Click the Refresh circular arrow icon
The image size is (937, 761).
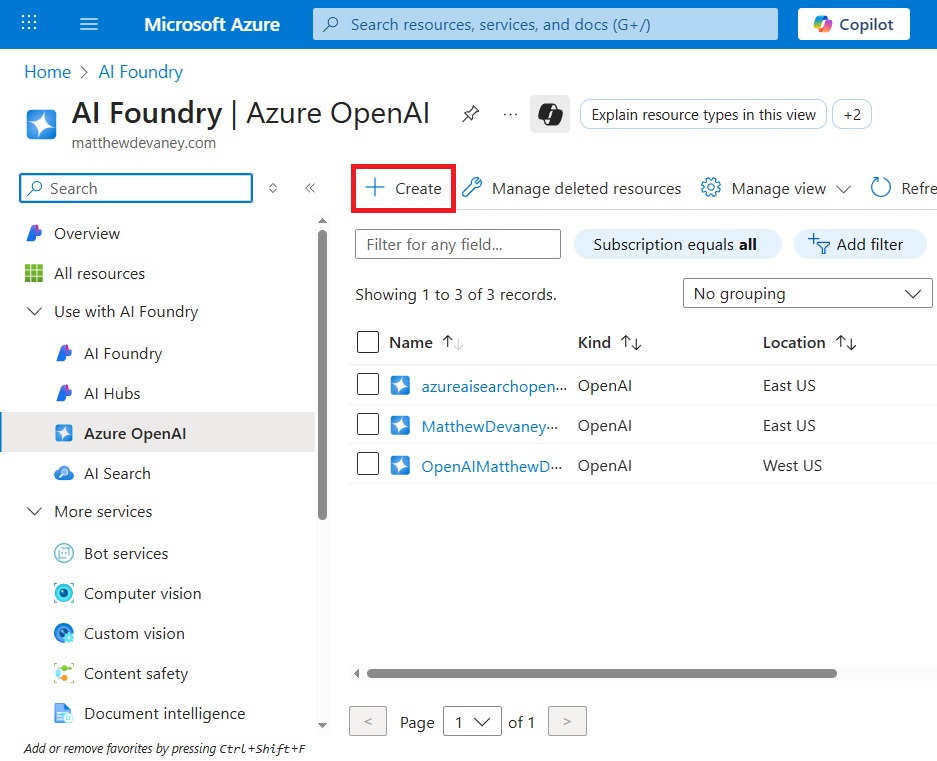coord(880,188)
